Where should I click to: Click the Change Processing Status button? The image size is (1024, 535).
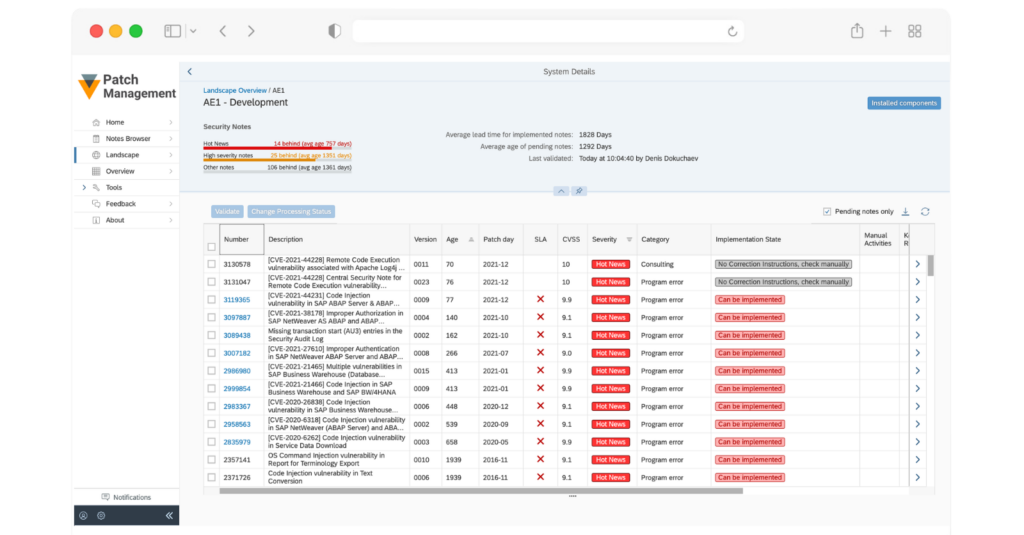click(x=291, y=212)
